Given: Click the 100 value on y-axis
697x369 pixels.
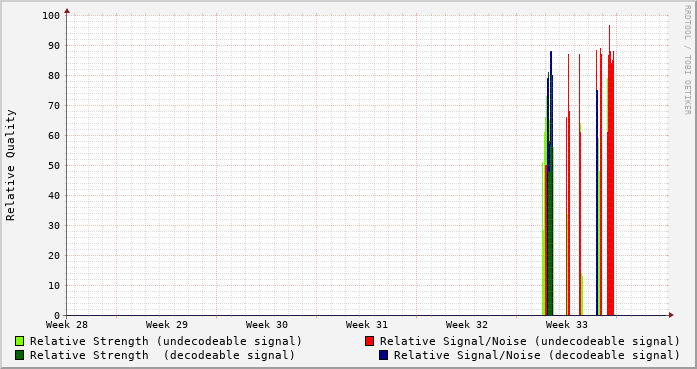Looking at the screenshot, I should pyautogui.click(x=51, y=16).
